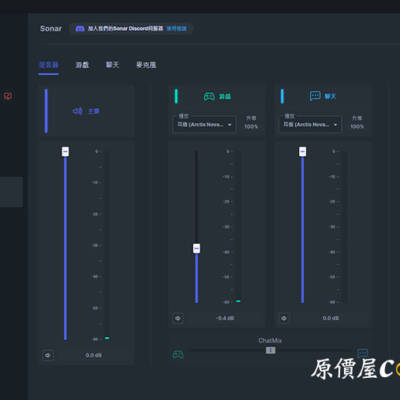Switch to the 聊天 tab
The height and width of the screenshot is (400, 400).
(x=112, y=65)
